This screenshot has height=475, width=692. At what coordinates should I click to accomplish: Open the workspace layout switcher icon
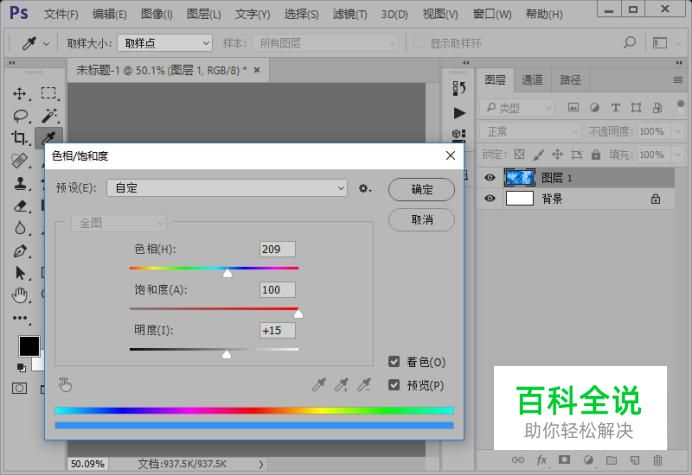(660, 43)
